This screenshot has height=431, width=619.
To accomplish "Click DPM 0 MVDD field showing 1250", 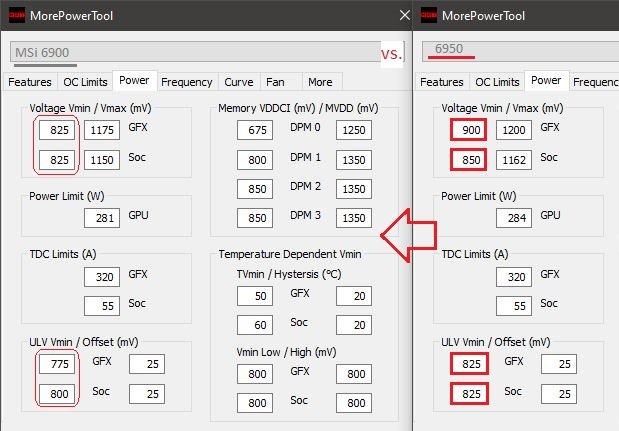I will (x=354, y=130).
